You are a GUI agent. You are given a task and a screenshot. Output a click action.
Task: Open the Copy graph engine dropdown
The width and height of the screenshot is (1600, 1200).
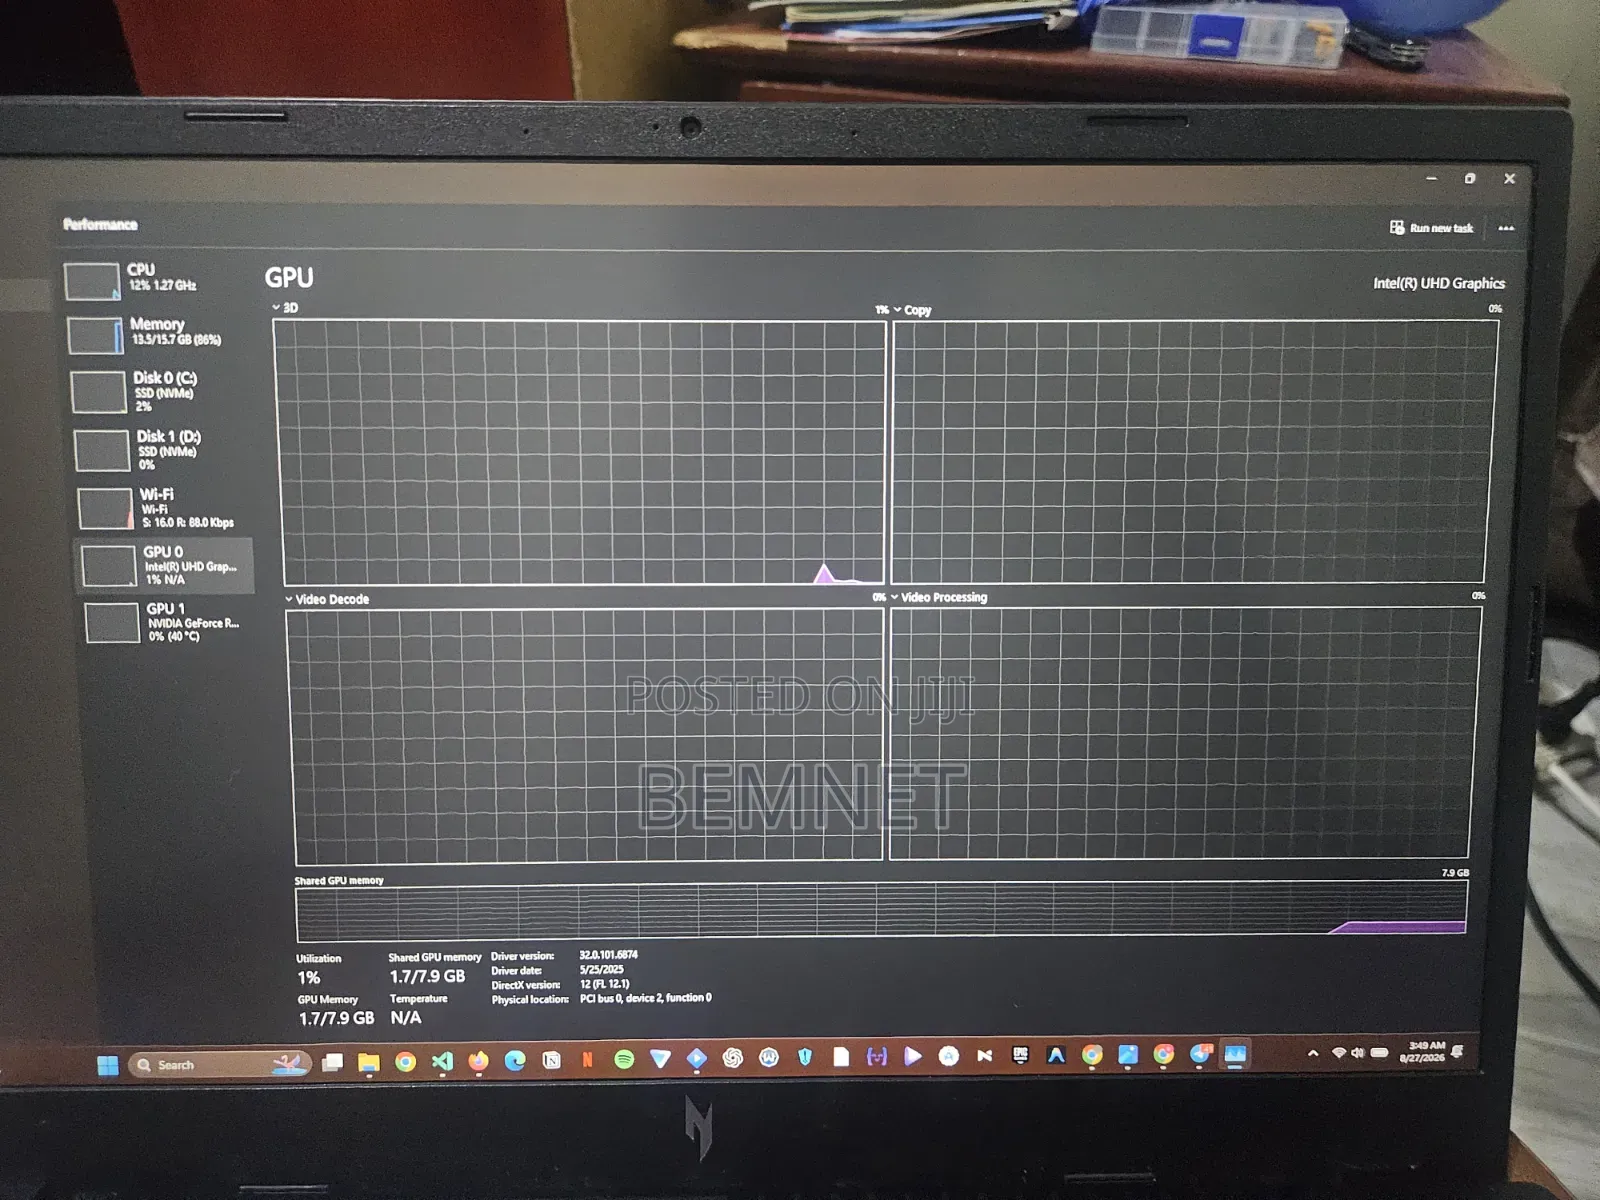pyautogui.click(x=912, y=310)
